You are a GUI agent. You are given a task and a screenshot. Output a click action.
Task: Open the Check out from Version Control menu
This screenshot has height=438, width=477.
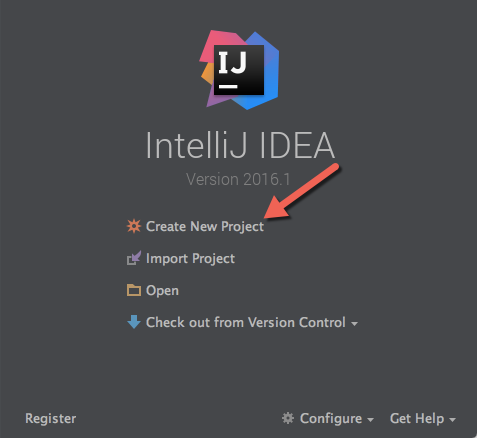[246, 322]
